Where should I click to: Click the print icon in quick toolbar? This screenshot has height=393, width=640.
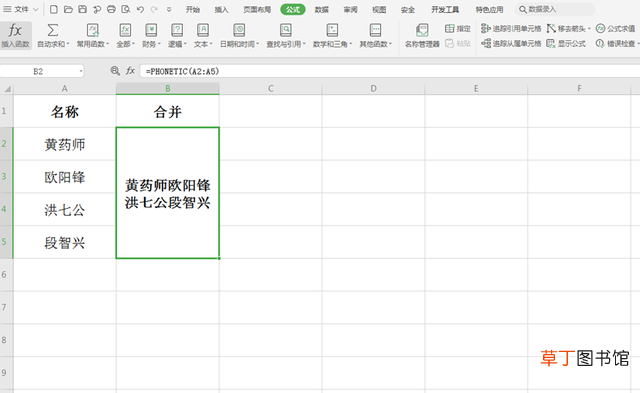click(x=111, y=9)
